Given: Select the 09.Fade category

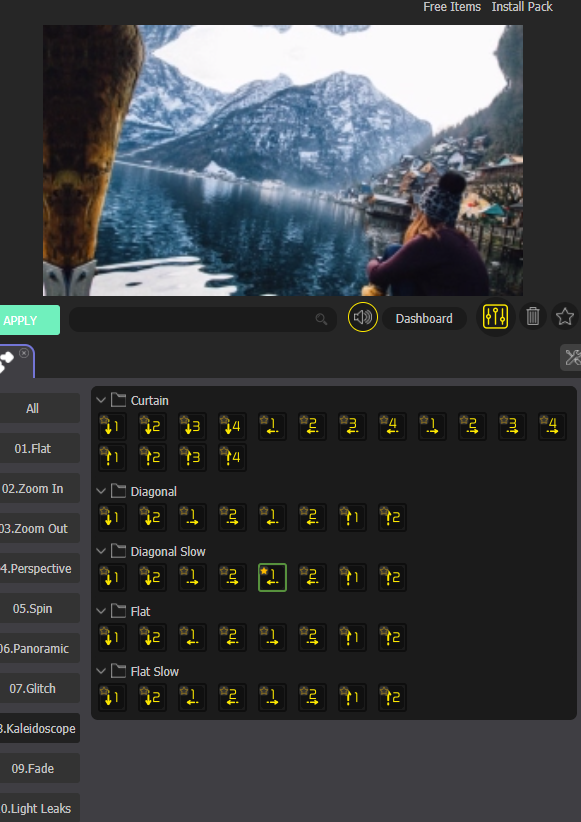Looking at the screenshot, I should click(x=39, y=769).
